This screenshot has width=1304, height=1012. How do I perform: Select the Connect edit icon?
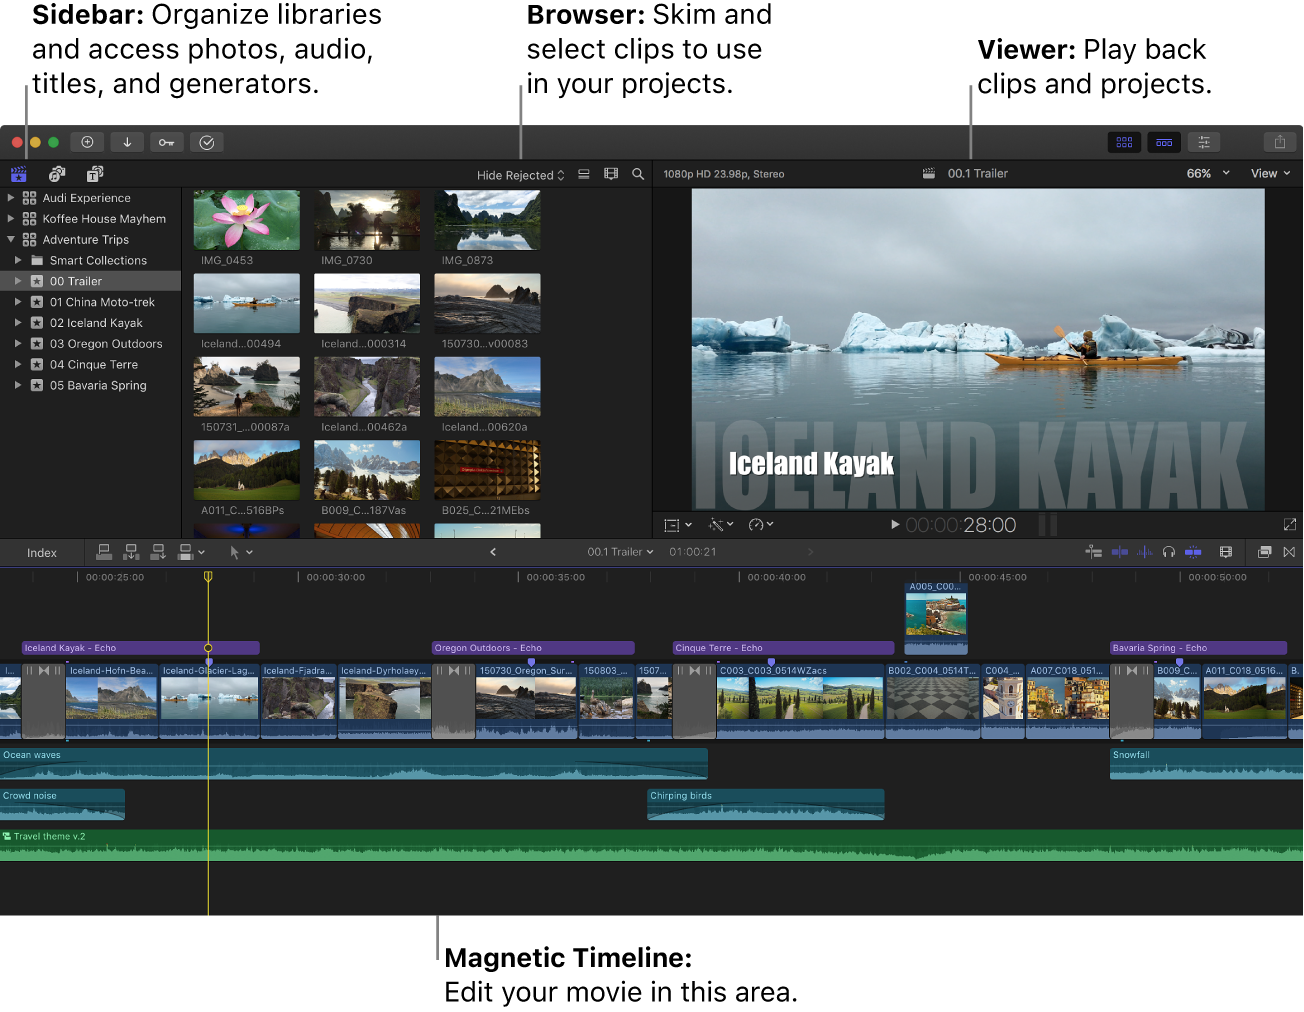pos(104,552)
